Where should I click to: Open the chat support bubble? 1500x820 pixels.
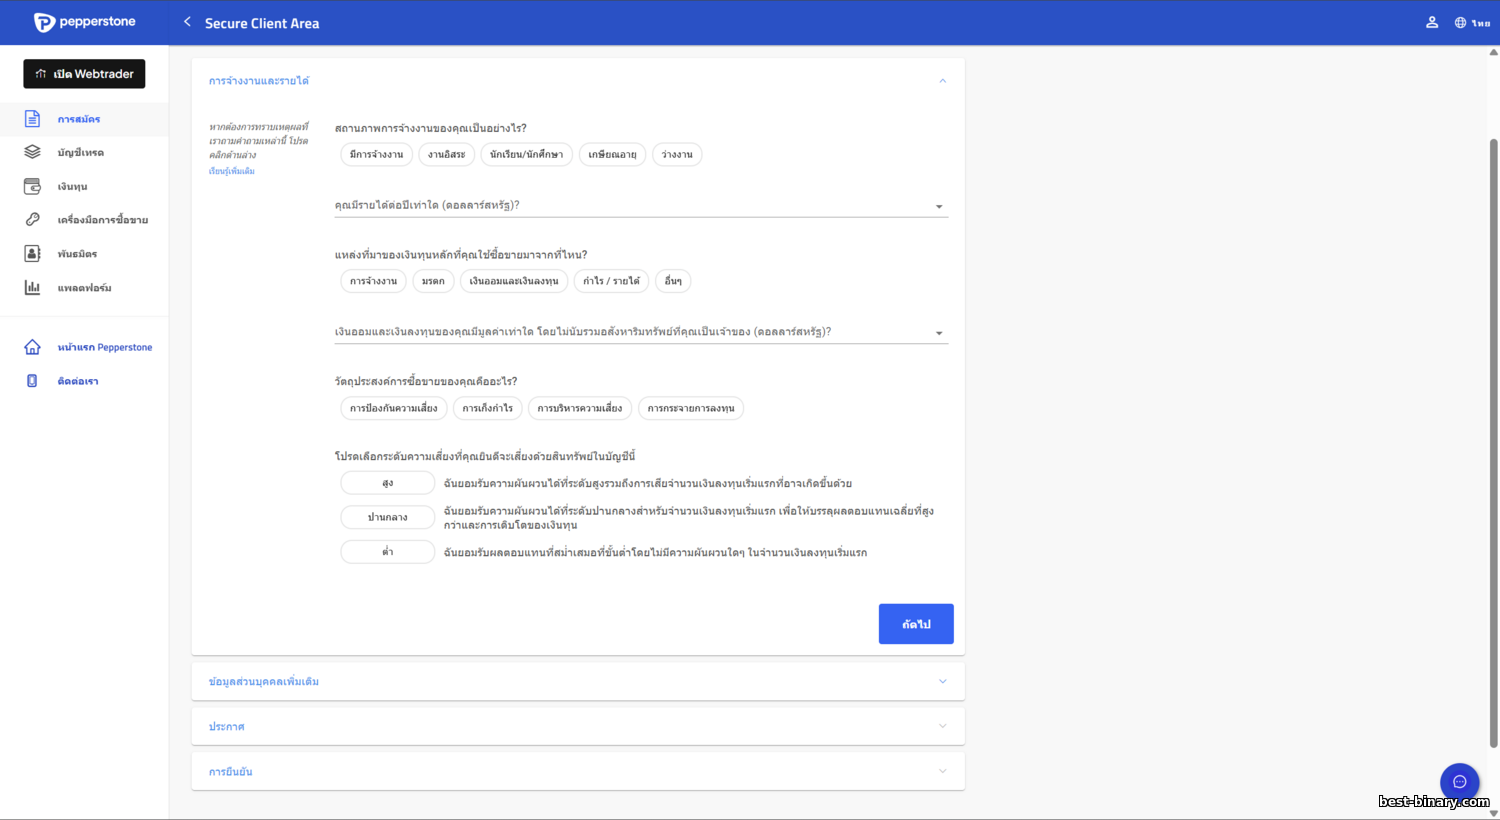pos(1459,782)
